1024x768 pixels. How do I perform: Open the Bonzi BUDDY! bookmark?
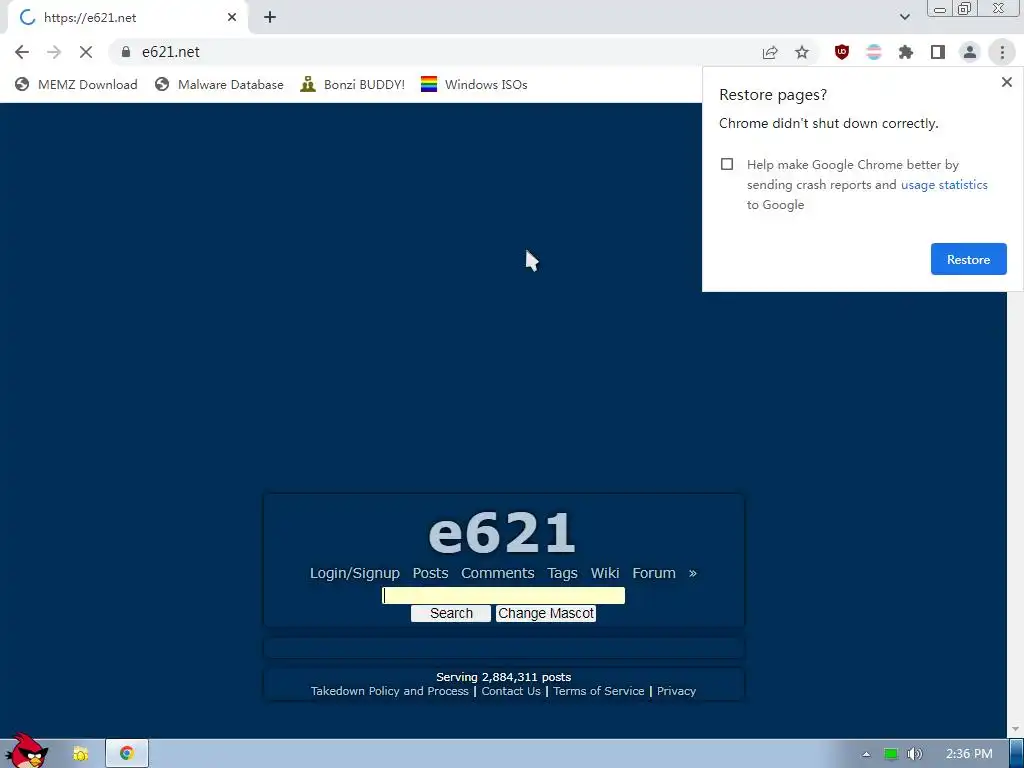click(x=353, y=84)
